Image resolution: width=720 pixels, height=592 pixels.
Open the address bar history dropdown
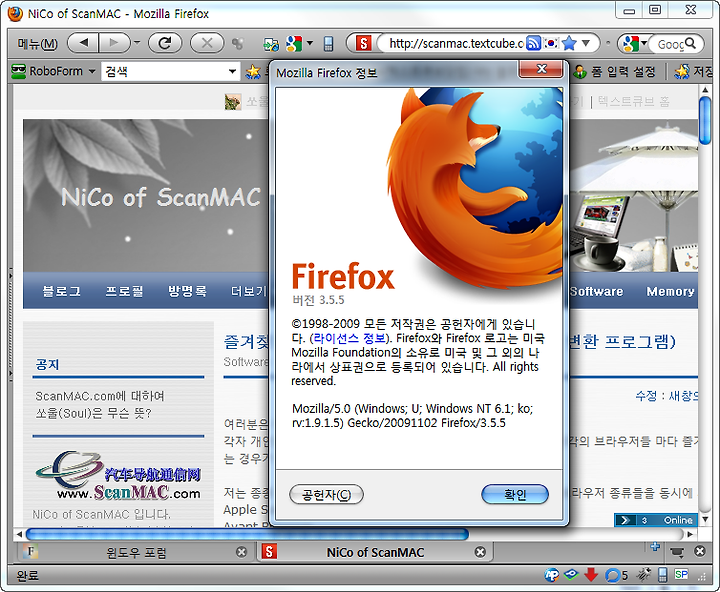(586, 43)
